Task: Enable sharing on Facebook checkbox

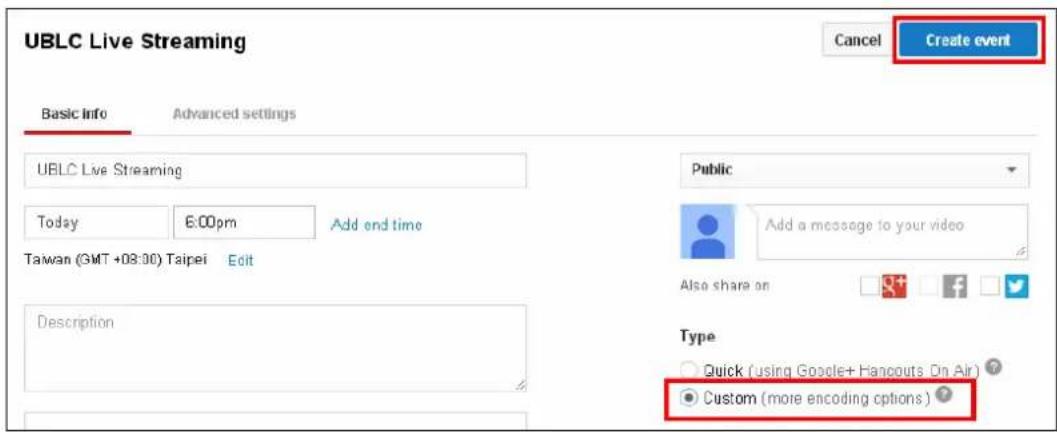Action: pos(930,286)
